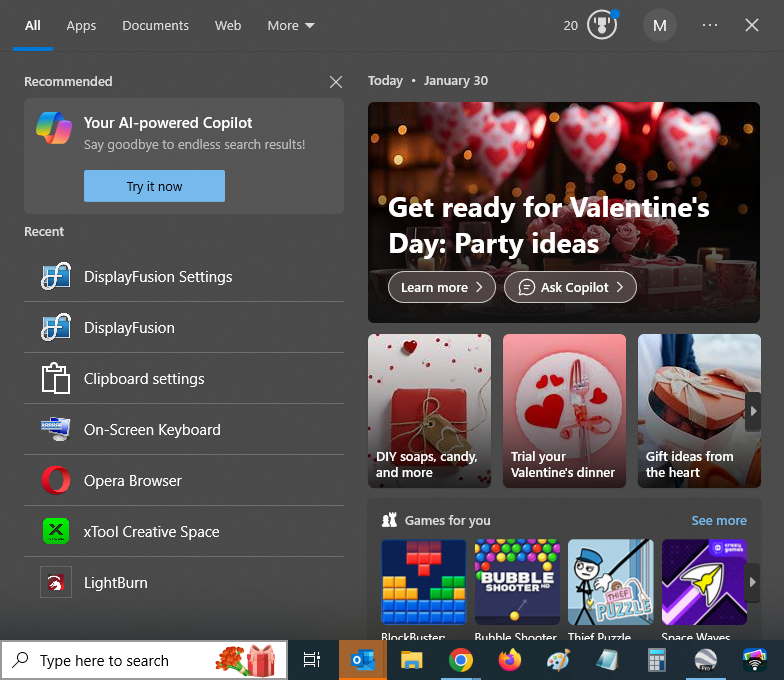The height and width of the screenshot is (681, 784).
Task: Click the Copilot logo in Recommended card
Action: (x=54, y=128)
